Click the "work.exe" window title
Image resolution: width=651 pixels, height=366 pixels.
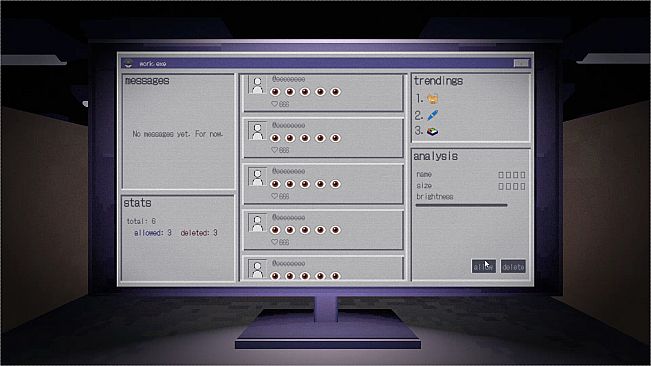153,63
